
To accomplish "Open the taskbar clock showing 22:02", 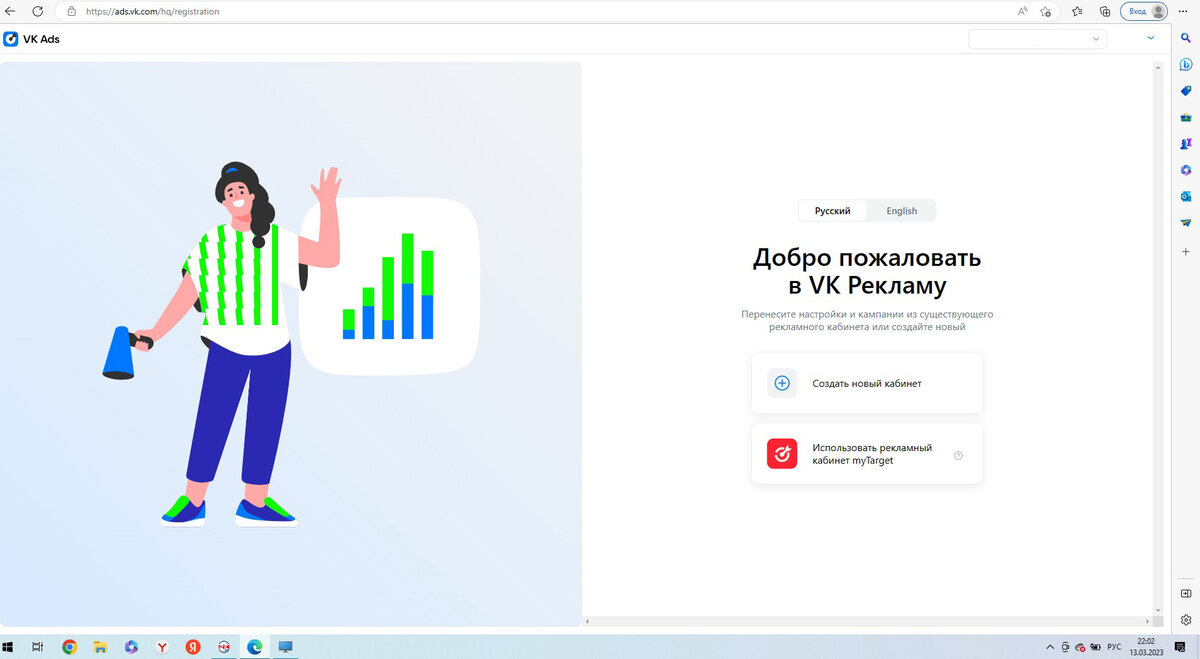I will coord(1146,647).
